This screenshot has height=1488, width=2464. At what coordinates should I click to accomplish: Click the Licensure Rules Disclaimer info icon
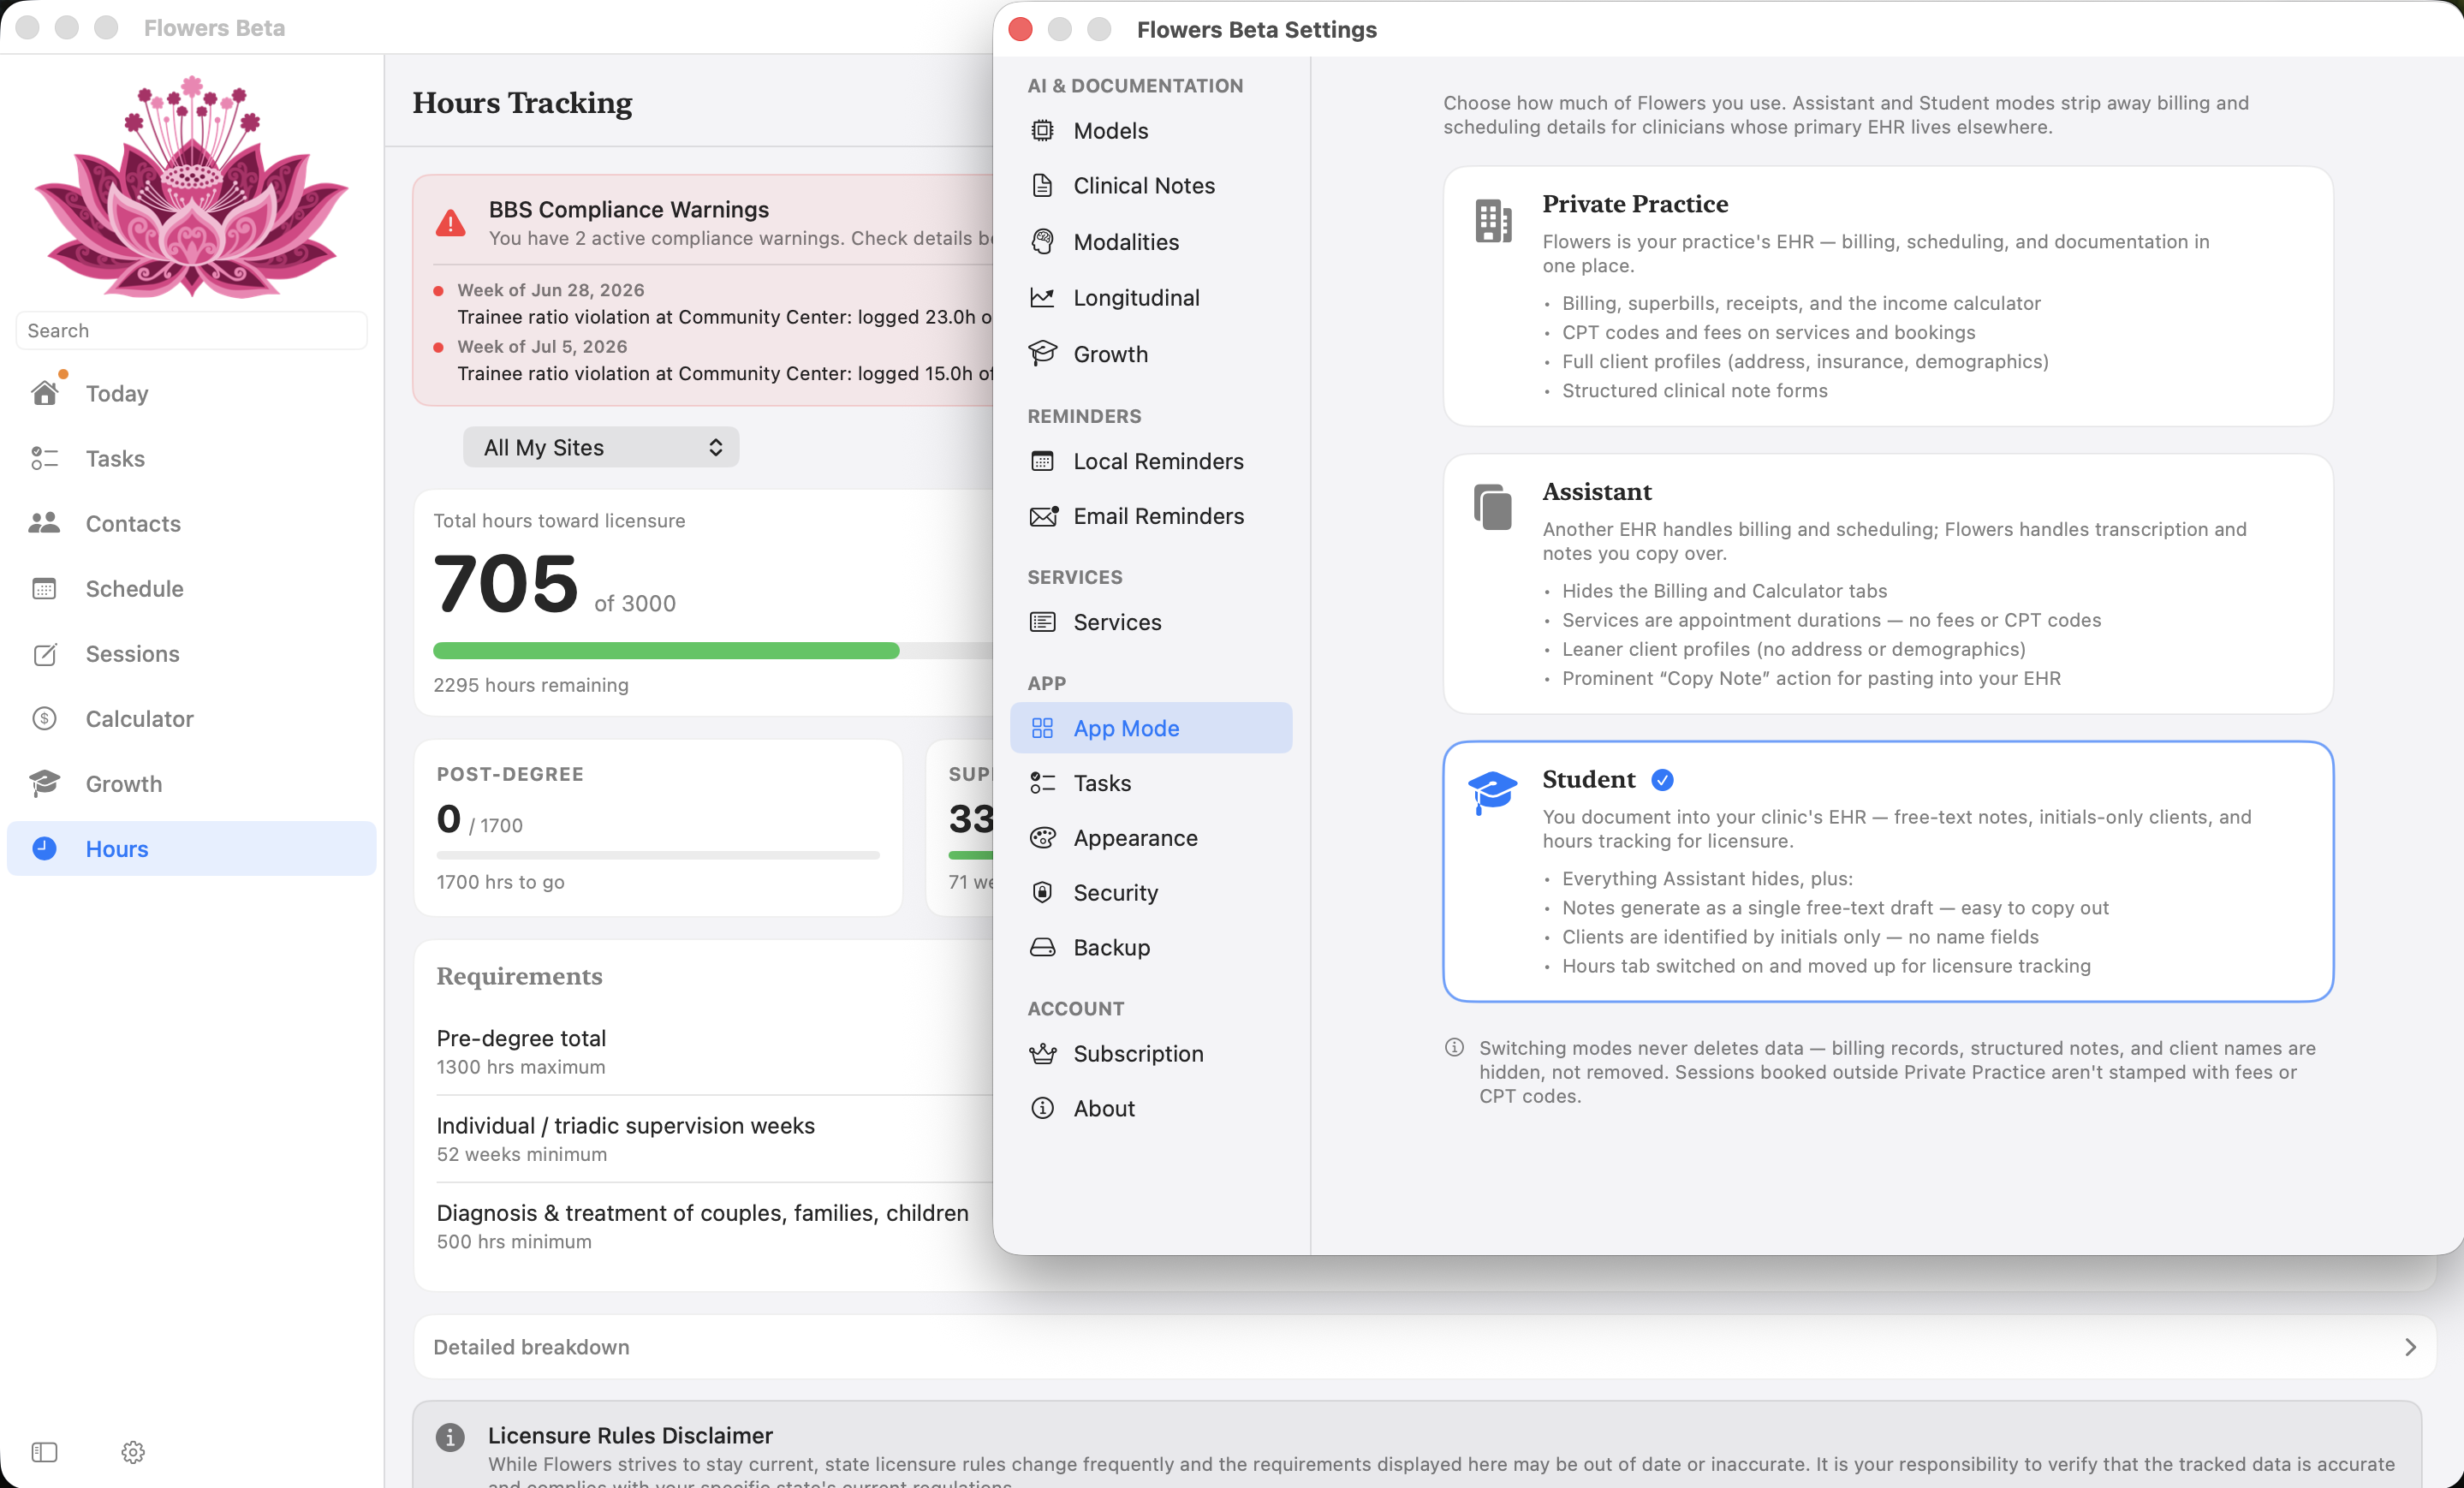pos(450,1437)
